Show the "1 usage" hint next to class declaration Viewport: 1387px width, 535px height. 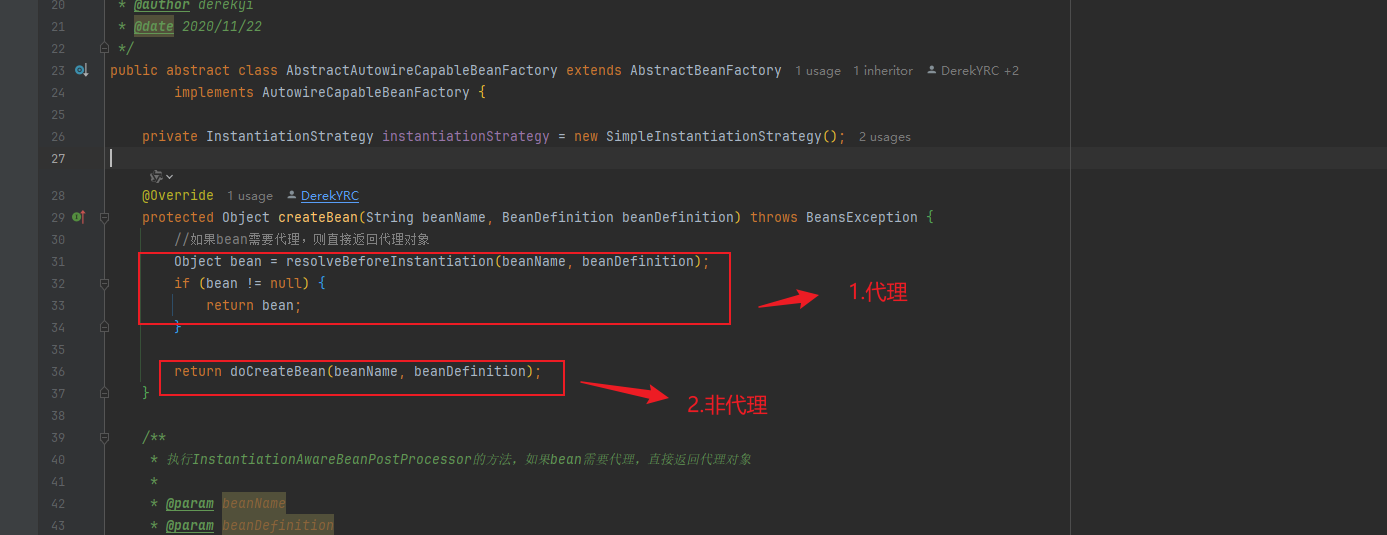tap(818, 71)
